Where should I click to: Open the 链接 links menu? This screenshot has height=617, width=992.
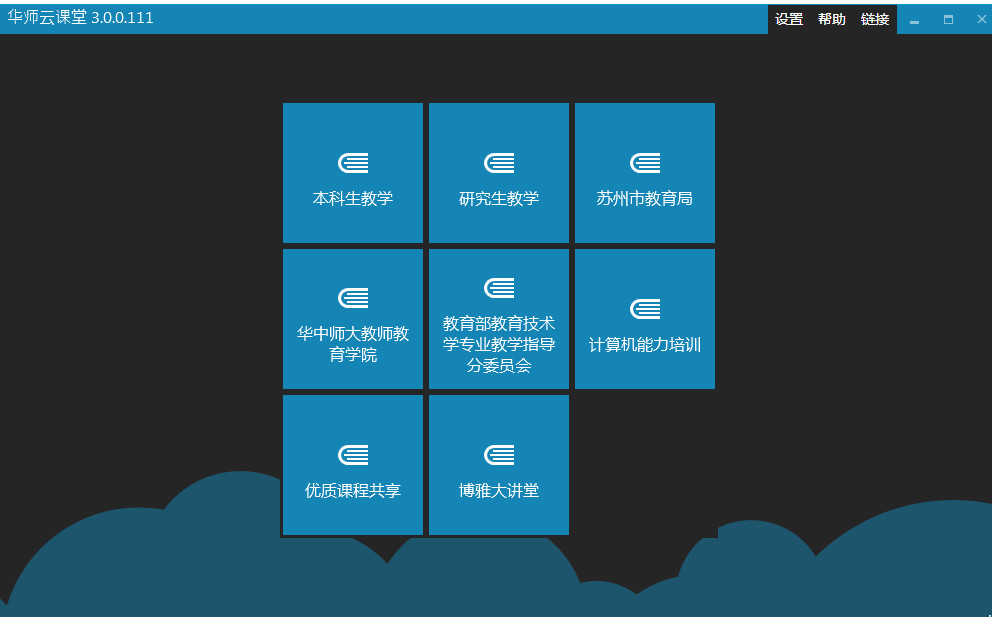pyautogui.click(x=874, y=18)
